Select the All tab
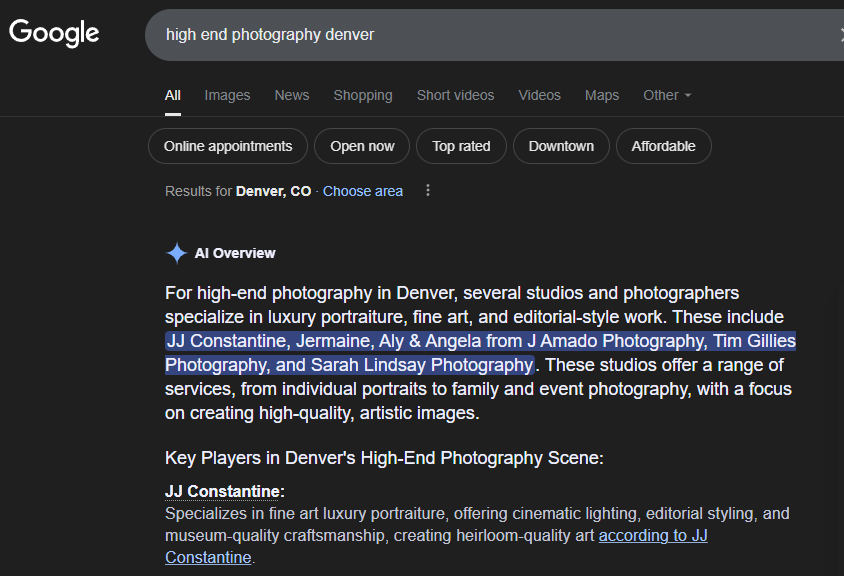The width and height of the screenshot is (844, 576). 172,95
